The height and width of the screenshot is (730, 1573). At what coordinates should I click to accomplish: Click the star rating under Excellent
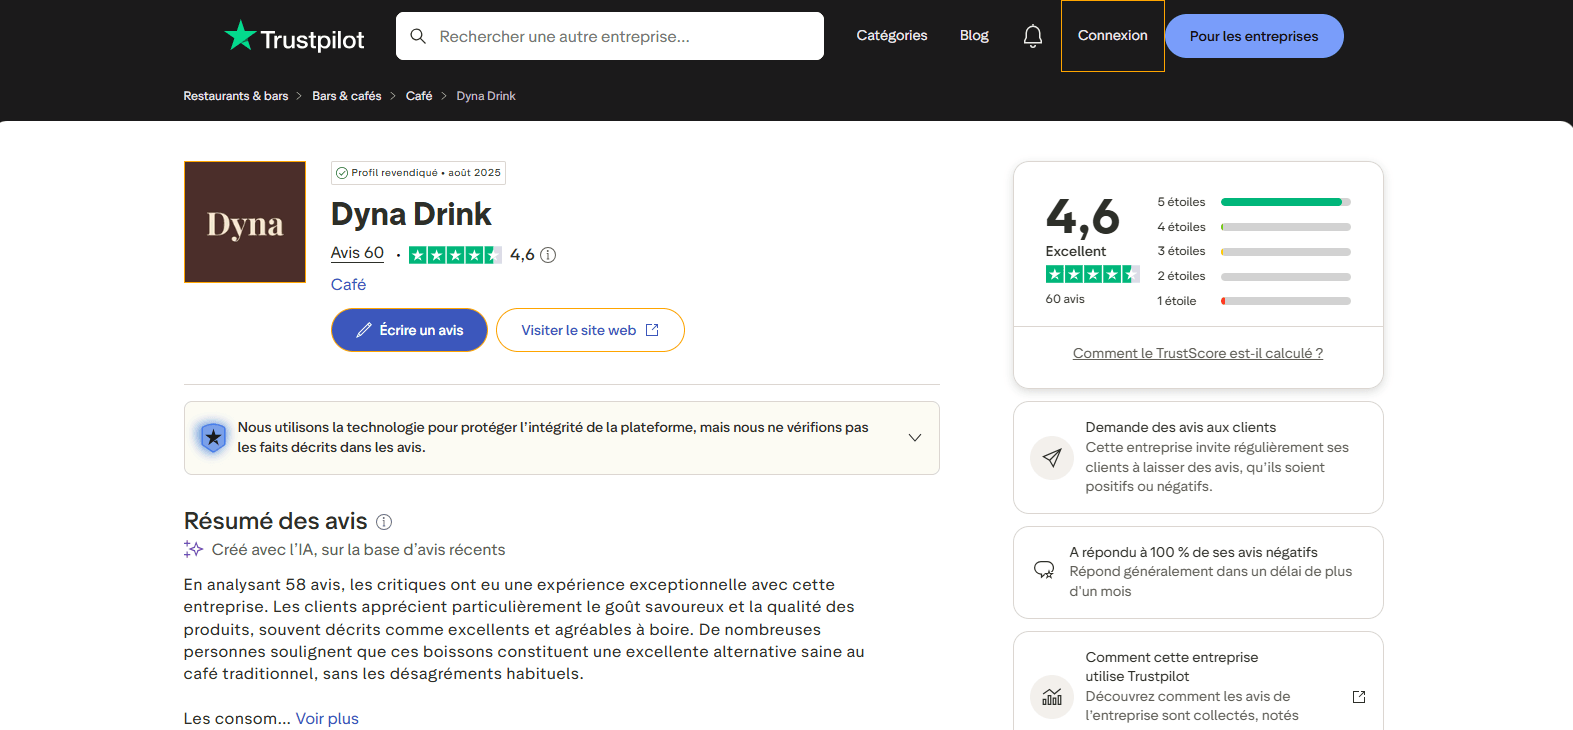pyautogui.click(x=1092, y=274)
